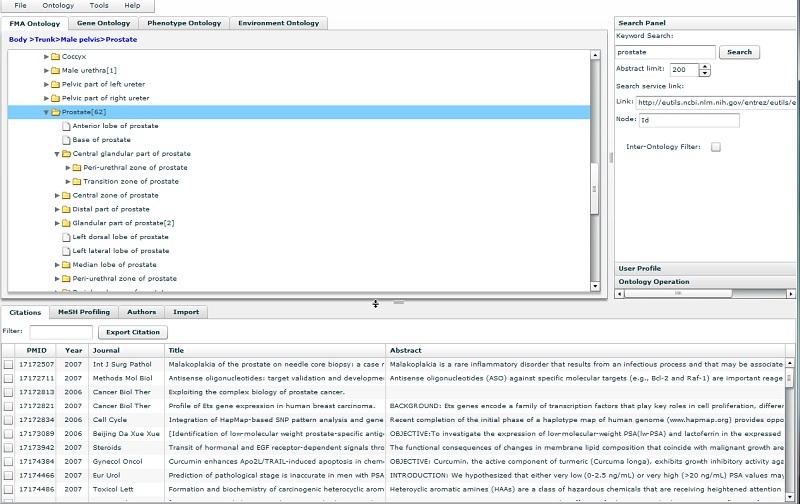This screenshot has height=504, width=800.
Task: Click Left dorsal lobe document icon
Action: coord(66,237)
